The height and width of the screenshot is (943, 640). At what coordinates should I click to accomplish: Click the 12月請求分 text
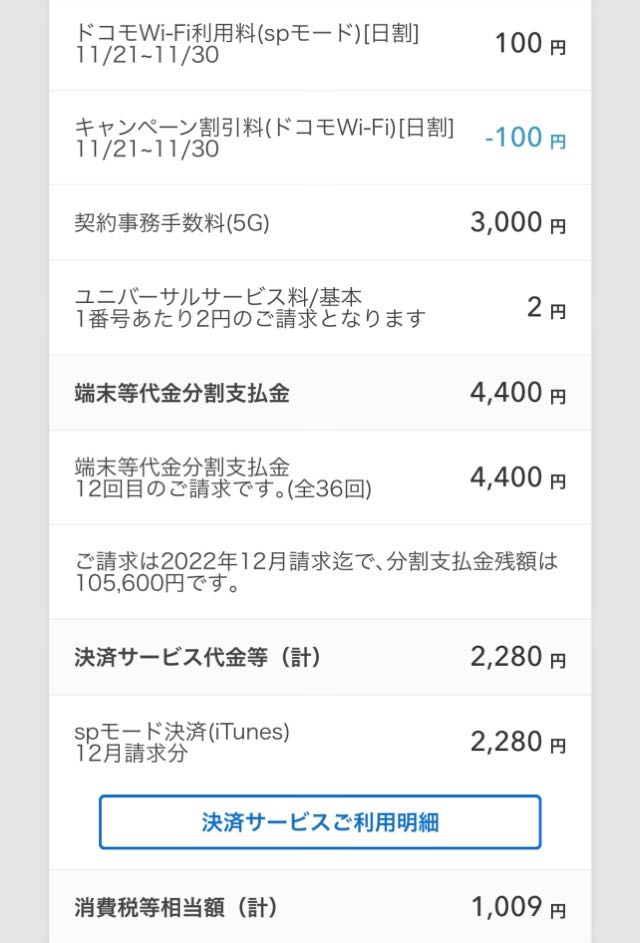(131, 753)
